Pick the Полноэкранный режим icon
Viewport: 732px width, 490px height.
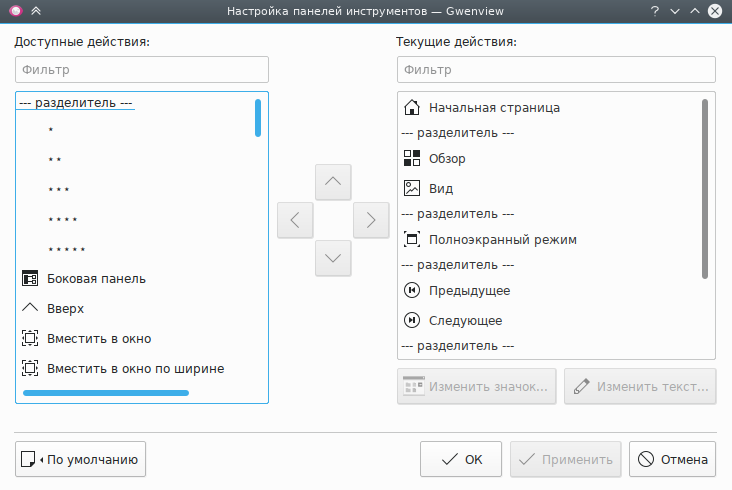[x=412, y=239]
